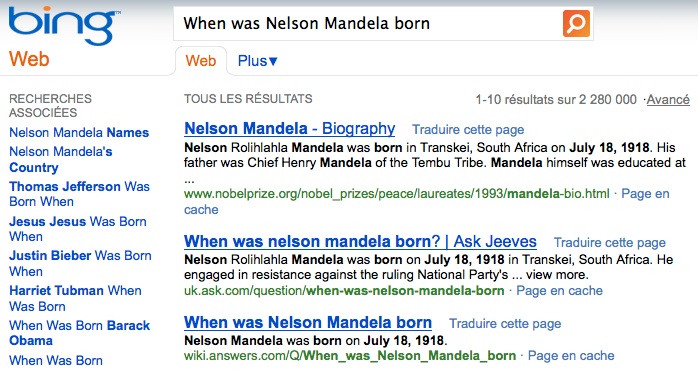Click the Bing logo
This screenshot has height=370, width=698.
pos(64,26)
